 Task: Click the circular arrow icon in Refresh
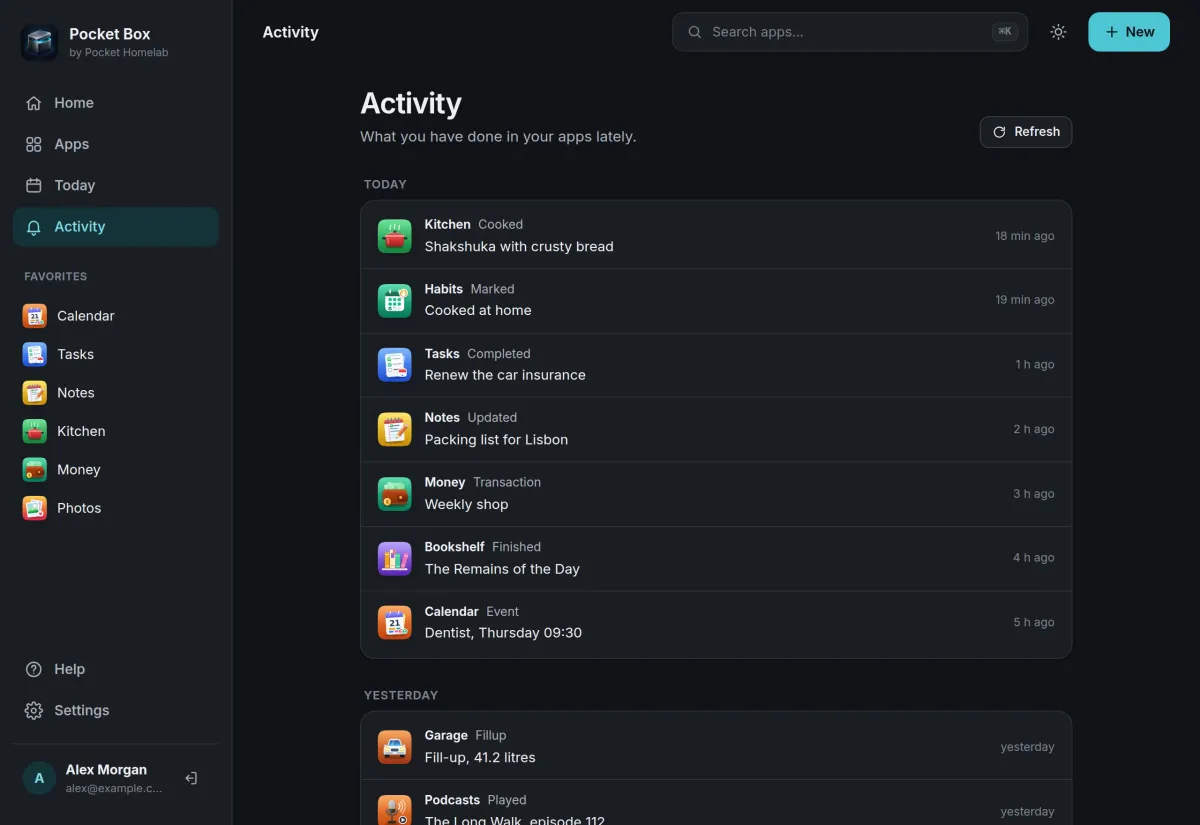999,132
